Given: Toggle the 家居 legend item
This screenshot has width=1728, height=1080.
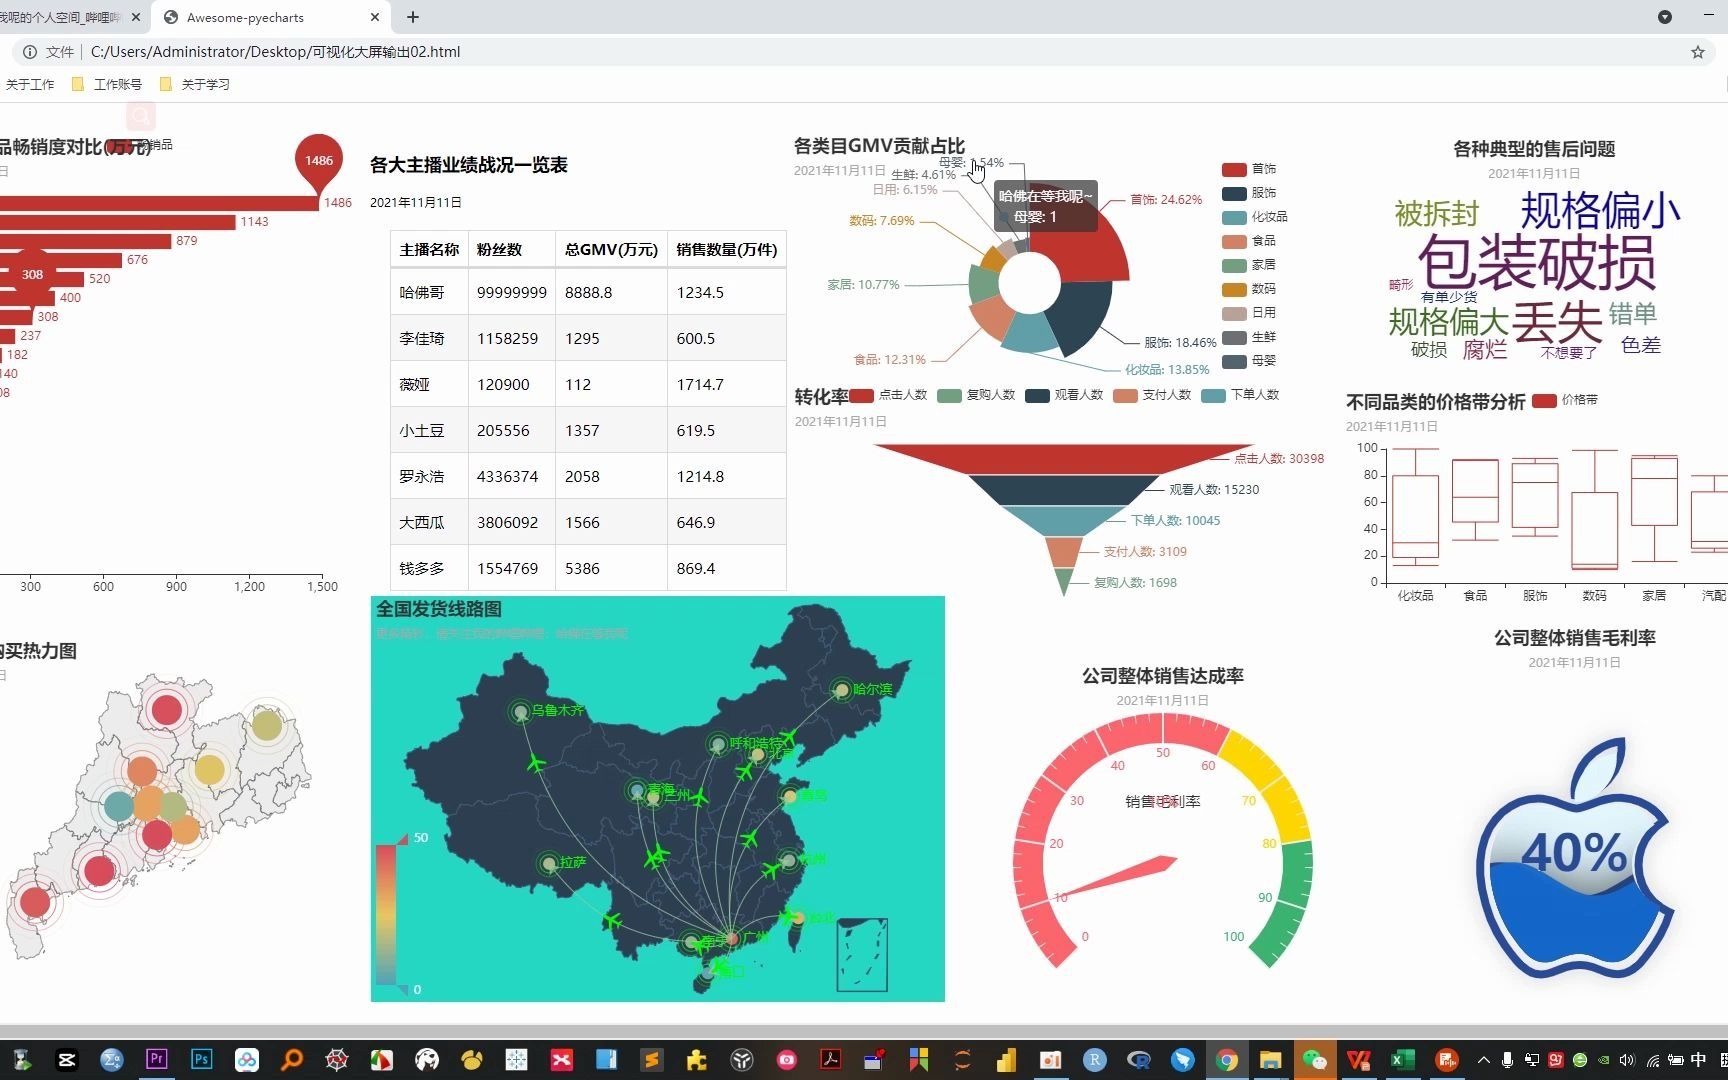Looking at the screenshot, I should pyautogui.click(x=1249, y=265).
